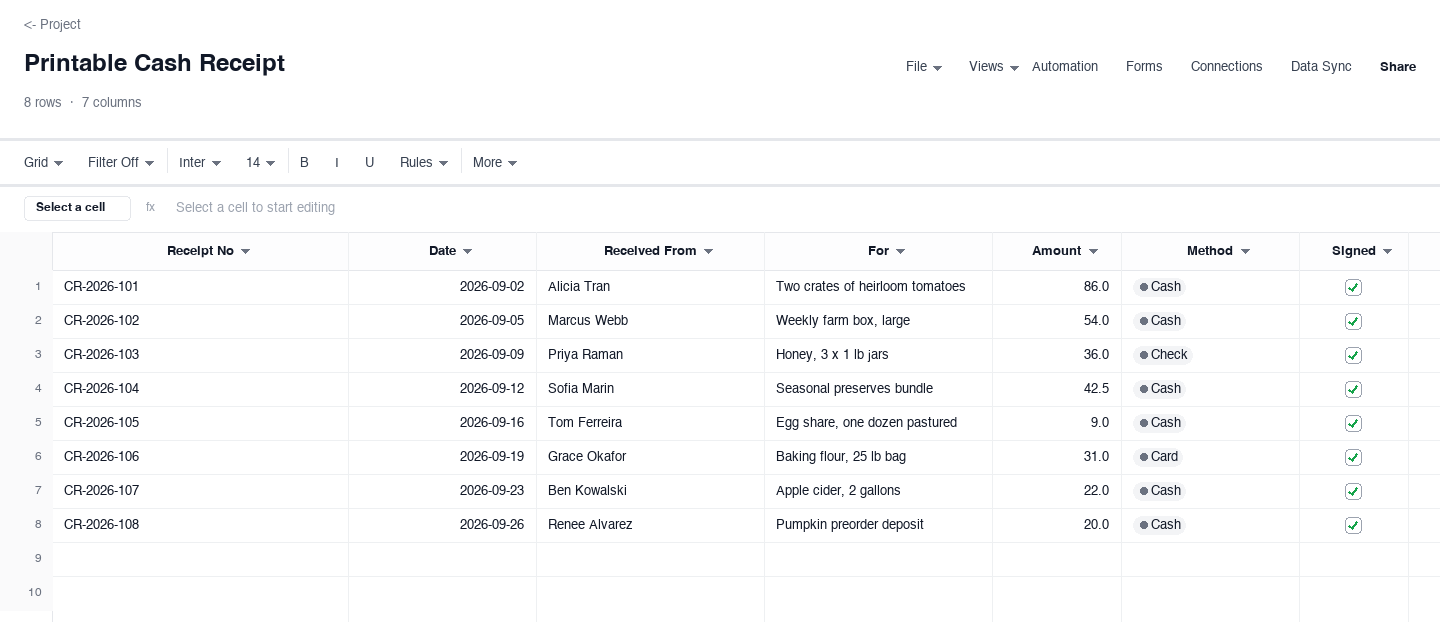Open the Grid view dropdown
This screenshot has height=622, width=1440.
pyautogui.click(x=44, y=162)
